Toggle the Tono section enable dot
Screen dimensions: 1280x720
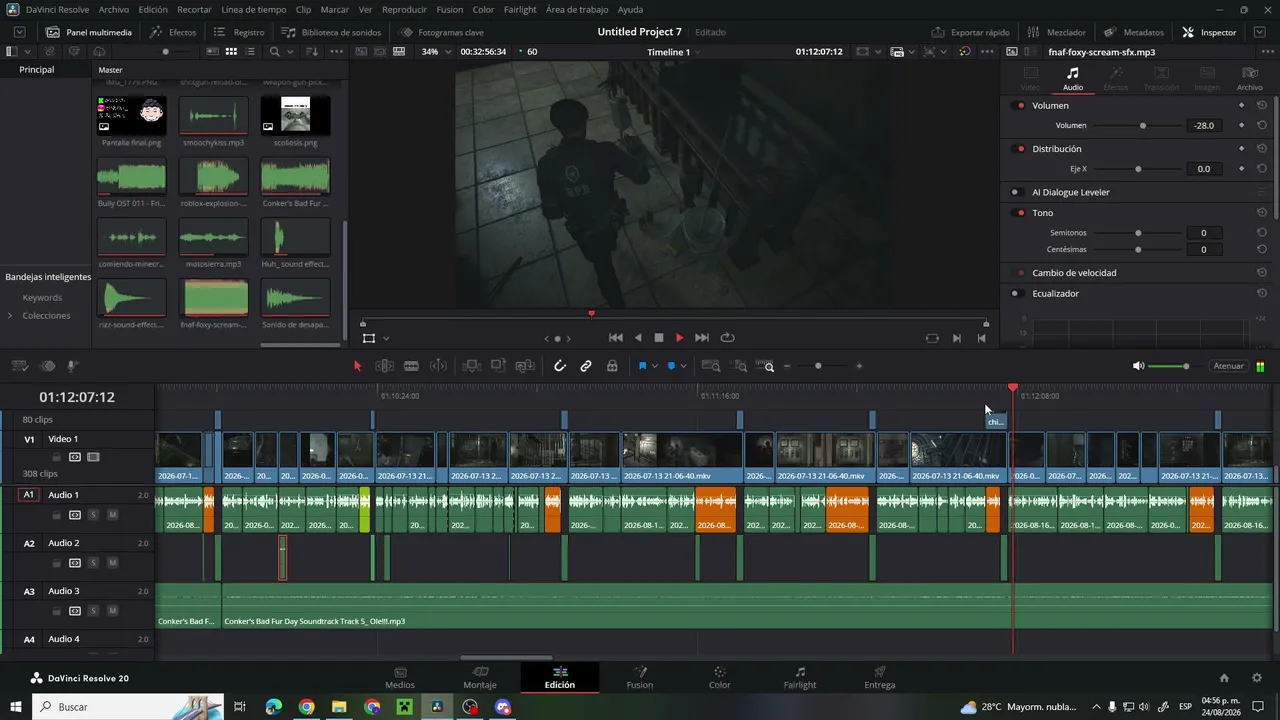point(1020,213)
